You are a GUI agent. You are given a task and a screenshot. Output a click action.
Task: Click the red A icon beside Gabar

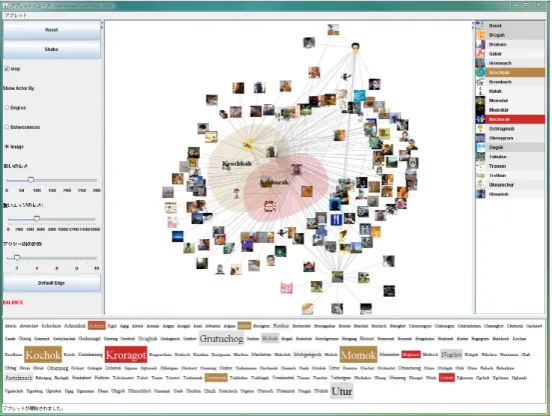pyautogui.click(x=481, y=53)
